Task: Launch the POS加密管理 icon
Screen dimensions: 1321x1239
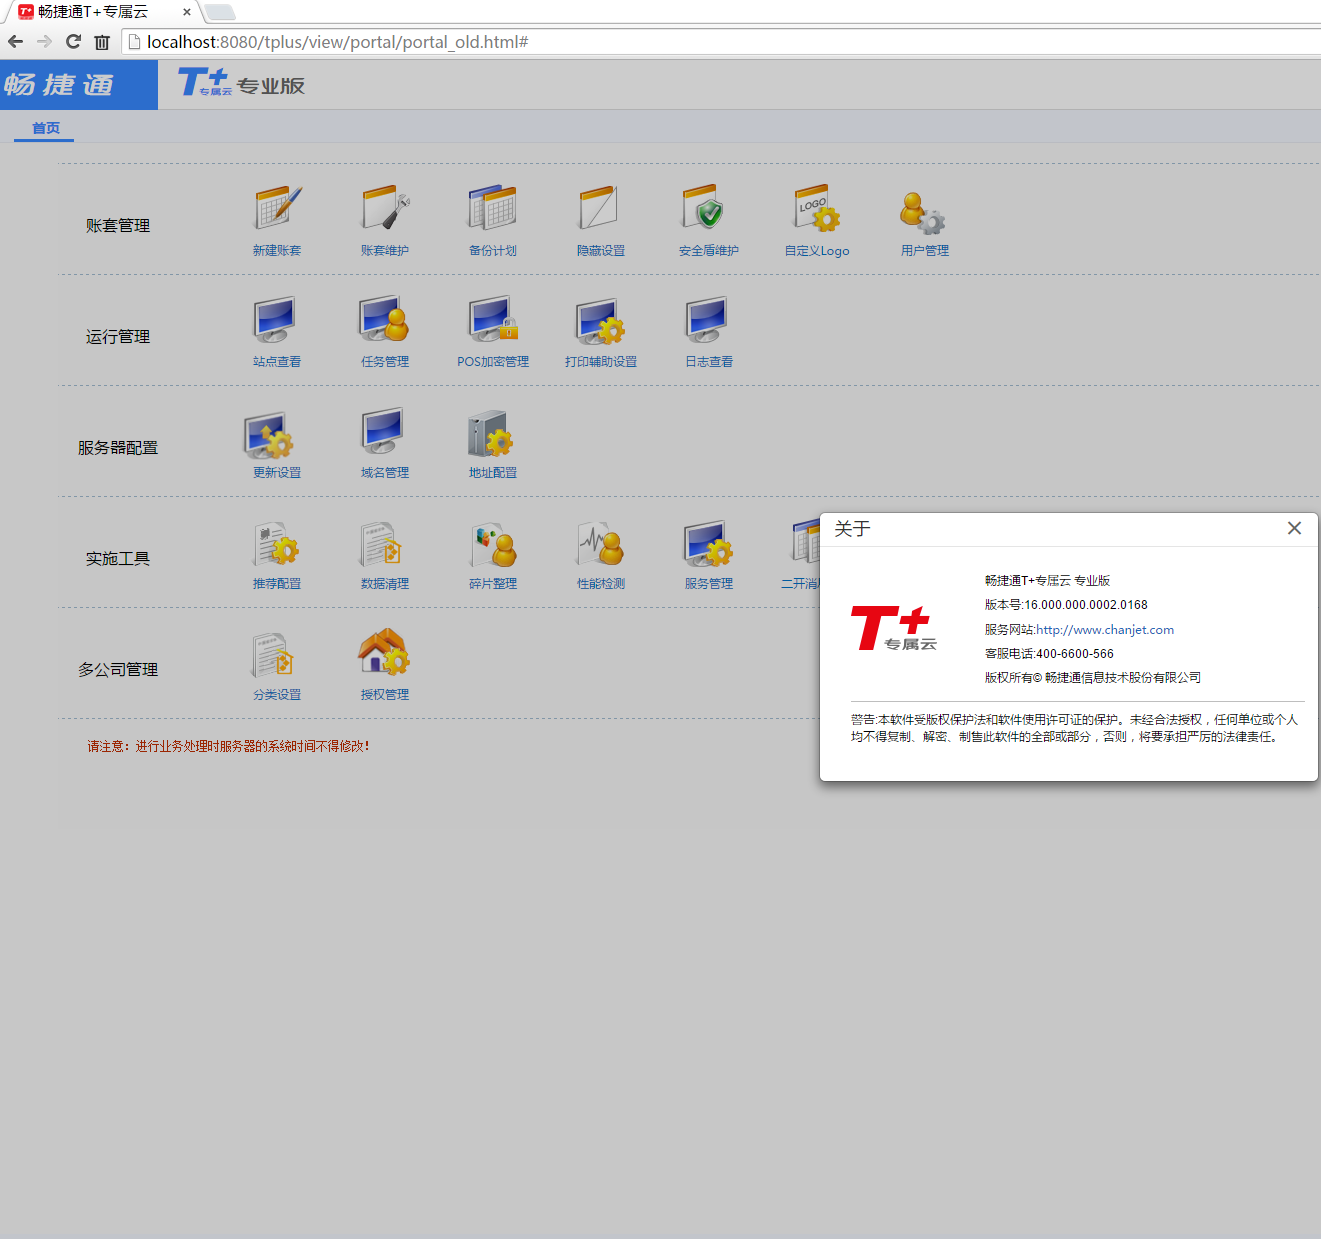Action: click(x=493, y=320)
